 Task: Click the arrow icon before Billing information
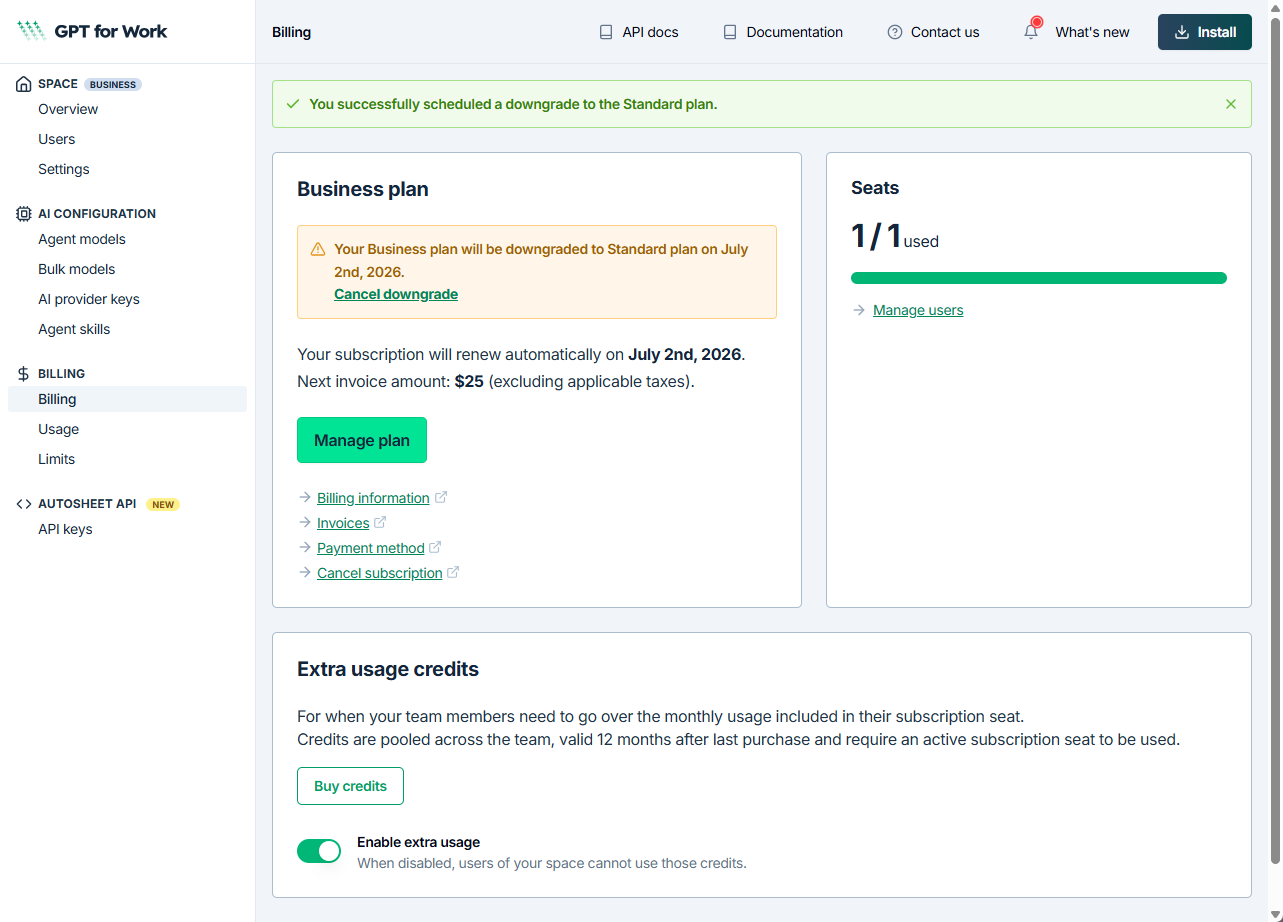(x=305, y=497)
